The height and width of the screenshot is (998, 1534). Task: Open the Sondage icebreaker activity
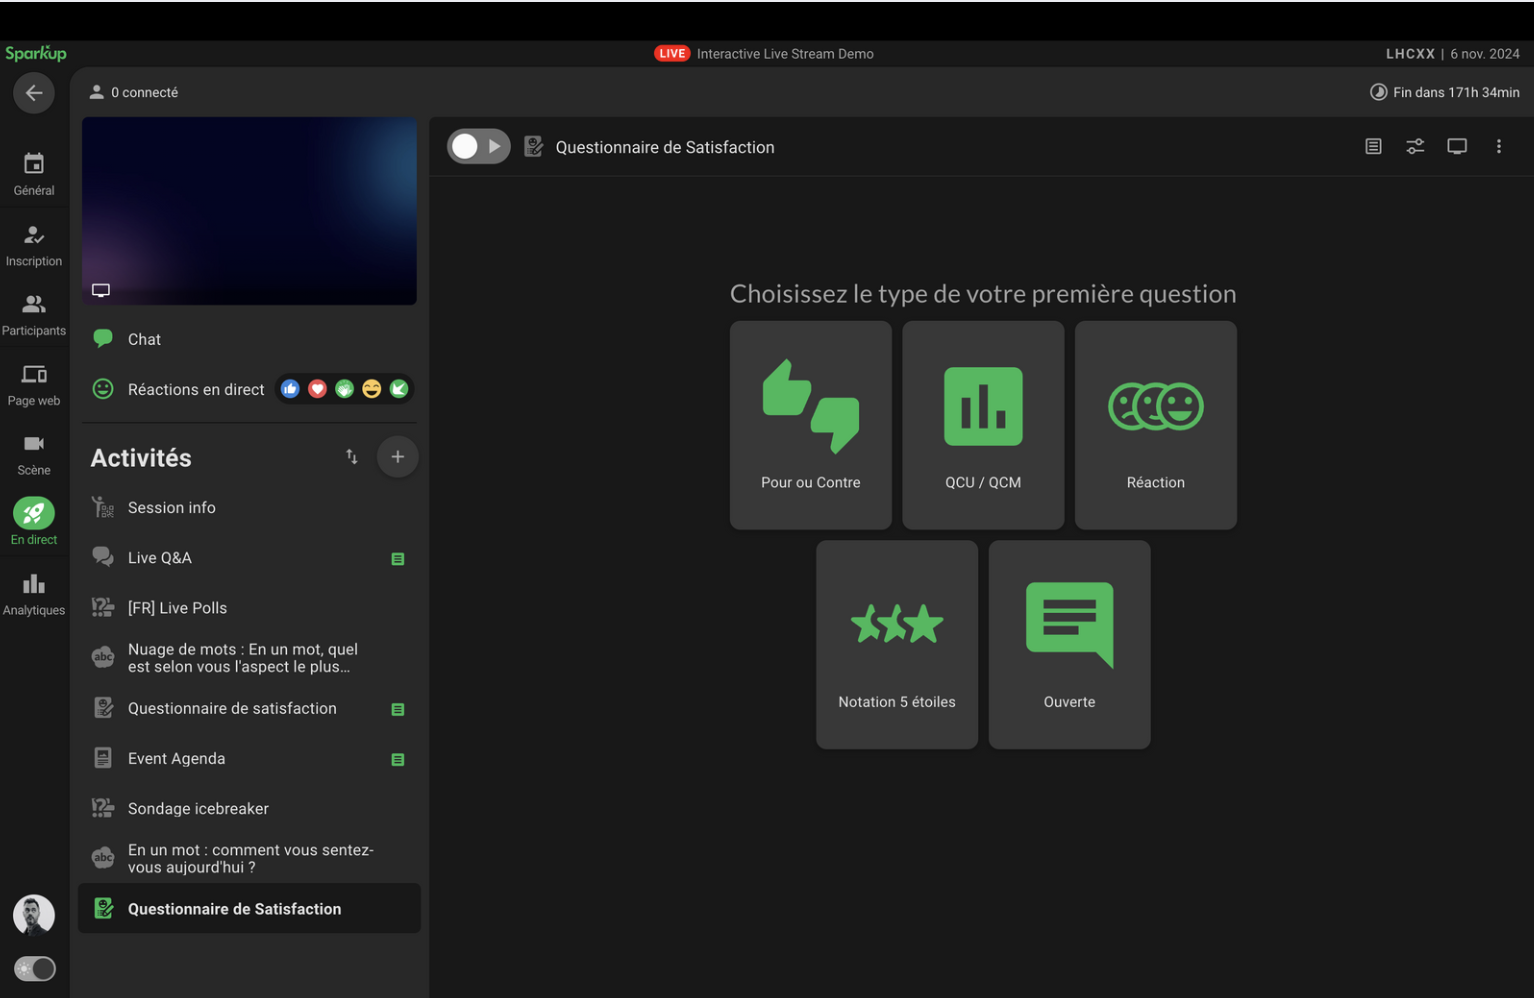click(x=198, y=808)
